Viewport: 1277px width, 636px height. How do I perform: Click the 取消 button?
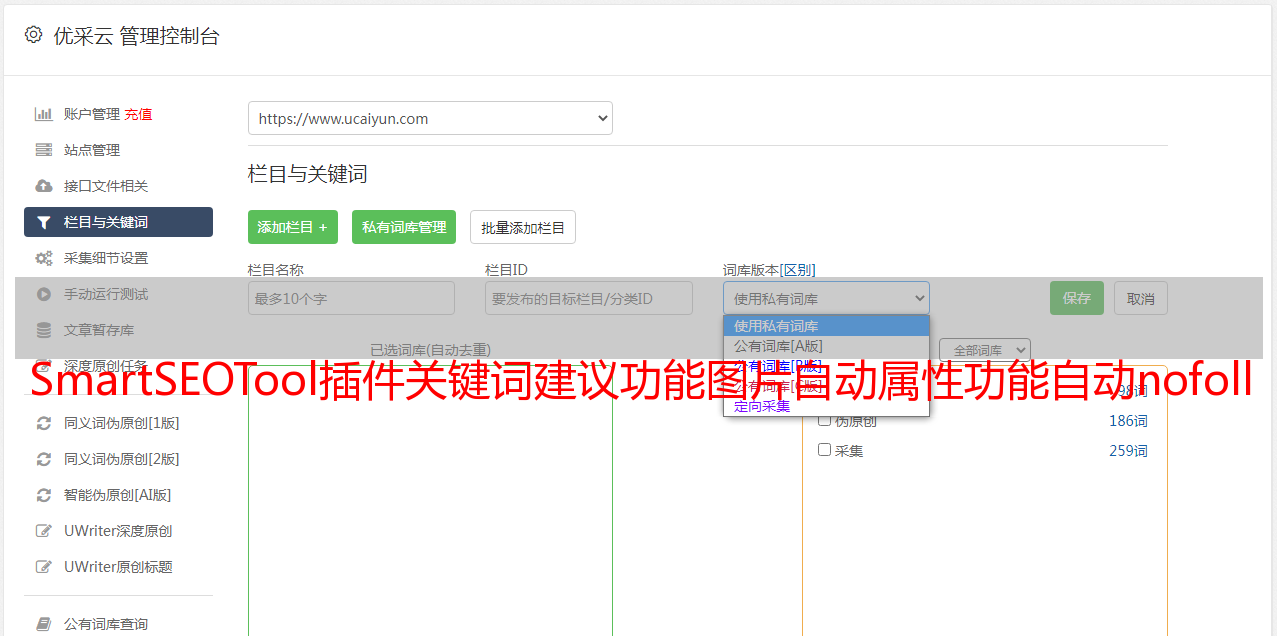[1141, 298]
